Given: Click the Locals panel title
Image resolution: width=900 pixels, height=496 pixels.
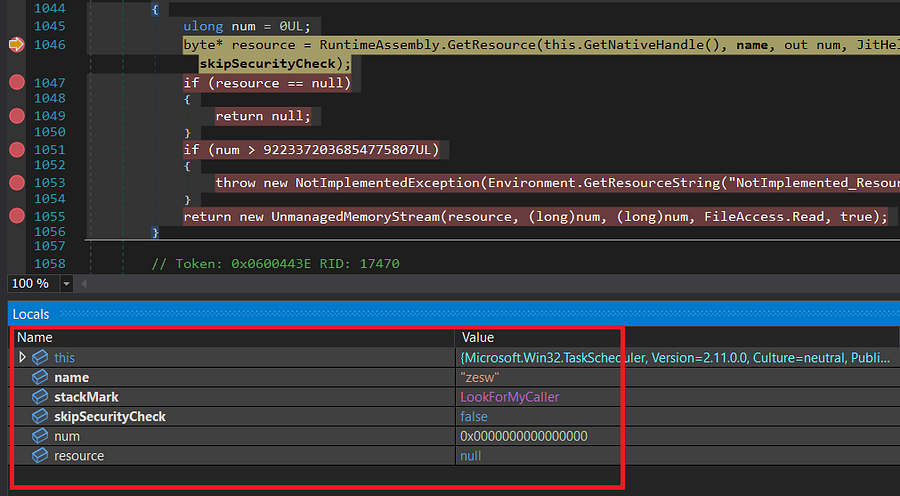Looking at the screenshot, I should pos(31,314).
